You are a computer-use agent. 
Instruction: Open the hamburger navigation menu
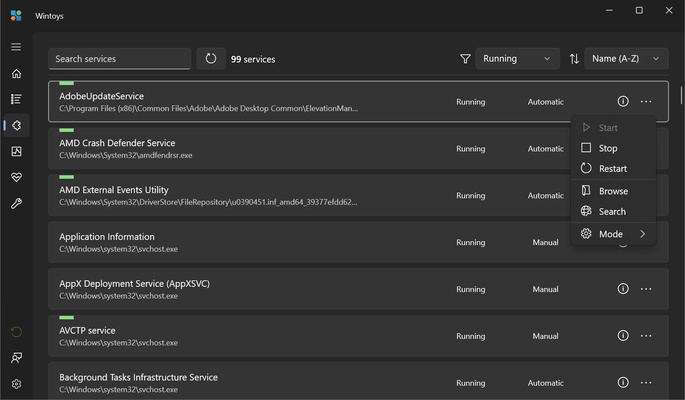click(x=16, y=47)
